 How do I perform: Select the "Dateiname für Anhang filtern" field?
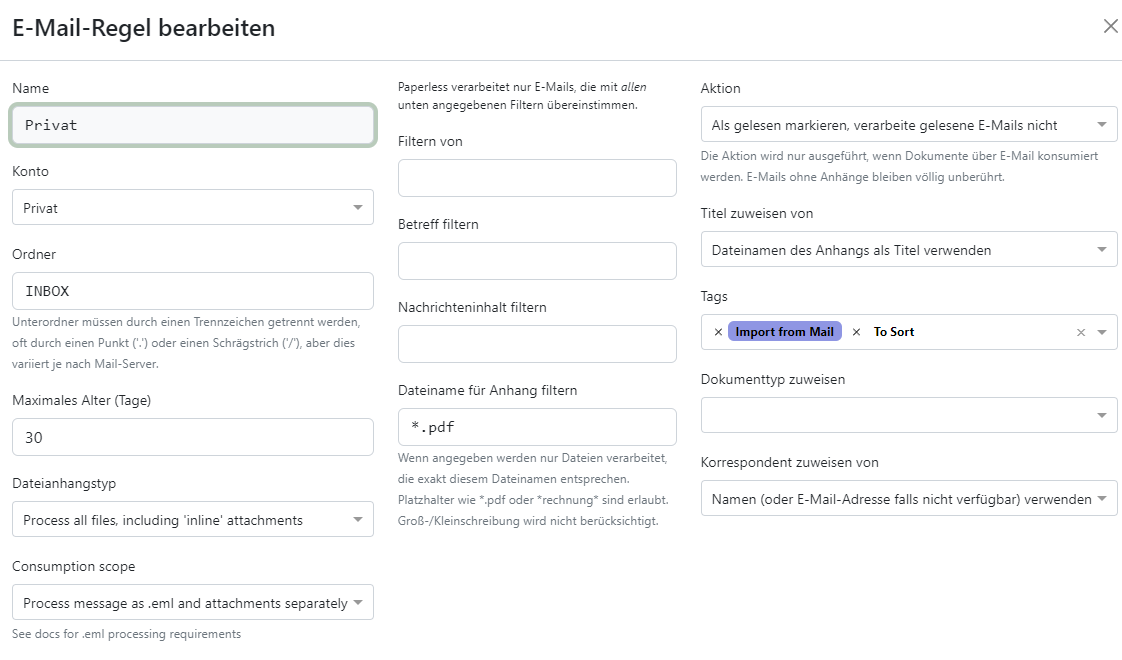[x=537, y=426]
